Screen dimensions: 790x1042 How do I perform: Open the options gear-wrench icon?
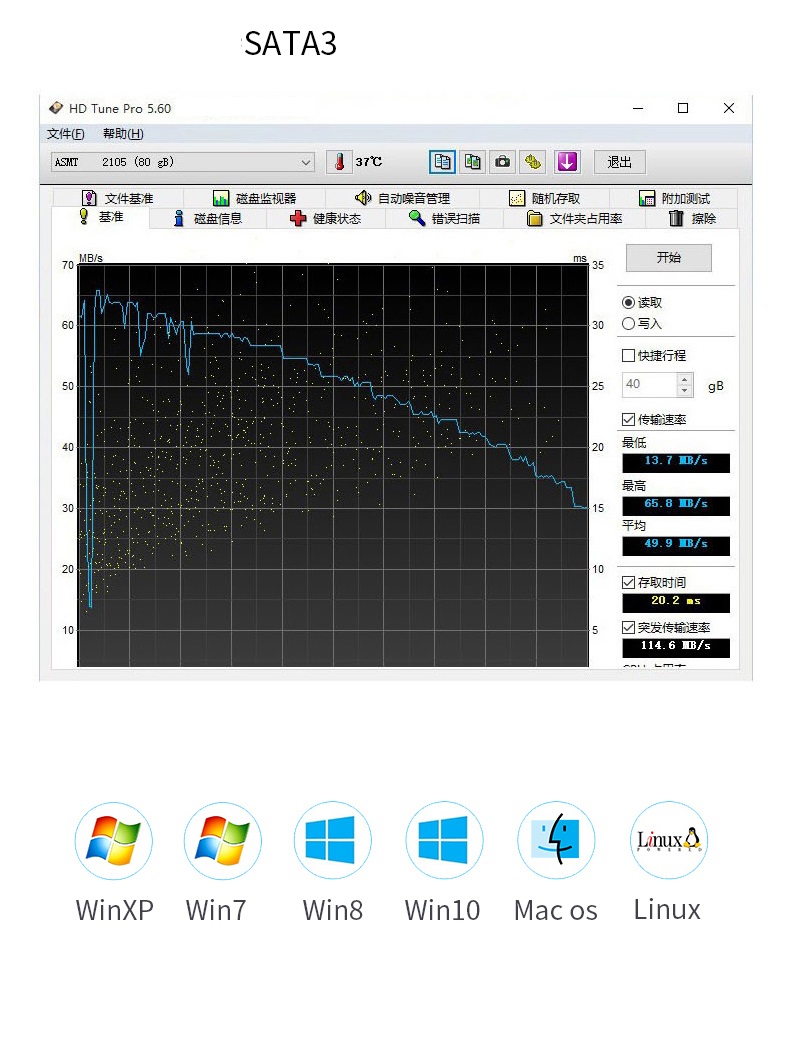point(533,161)
